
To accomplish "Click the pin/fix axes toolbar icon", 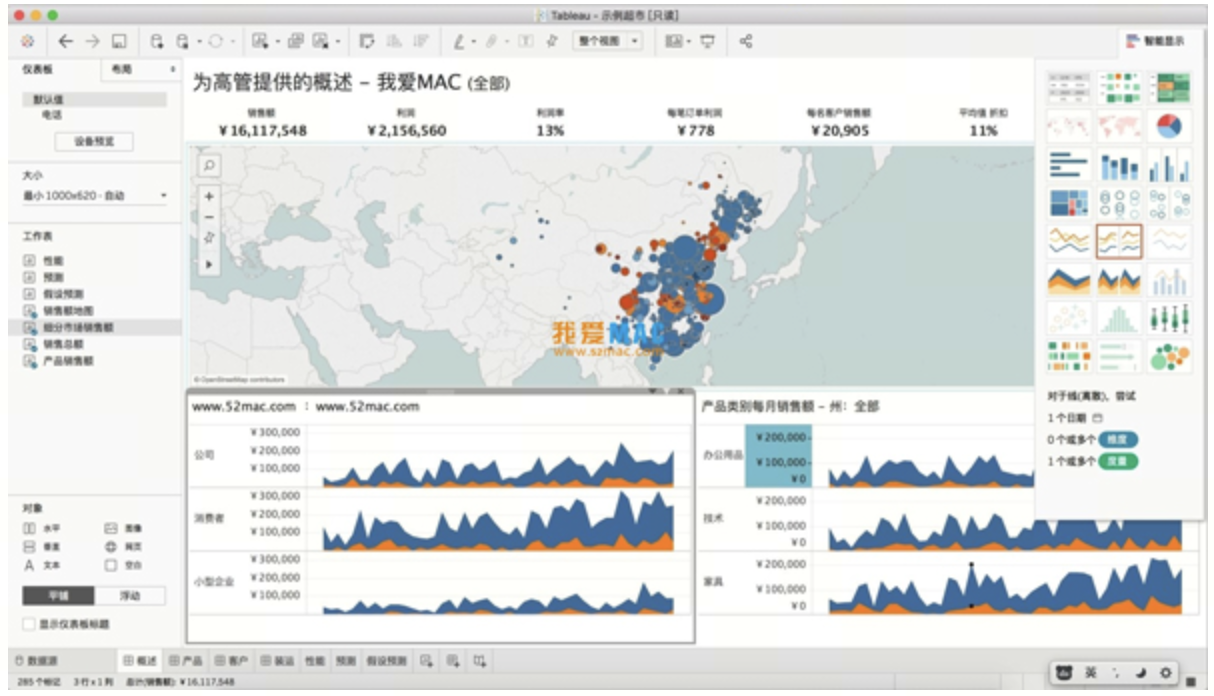I will [551, 41].
